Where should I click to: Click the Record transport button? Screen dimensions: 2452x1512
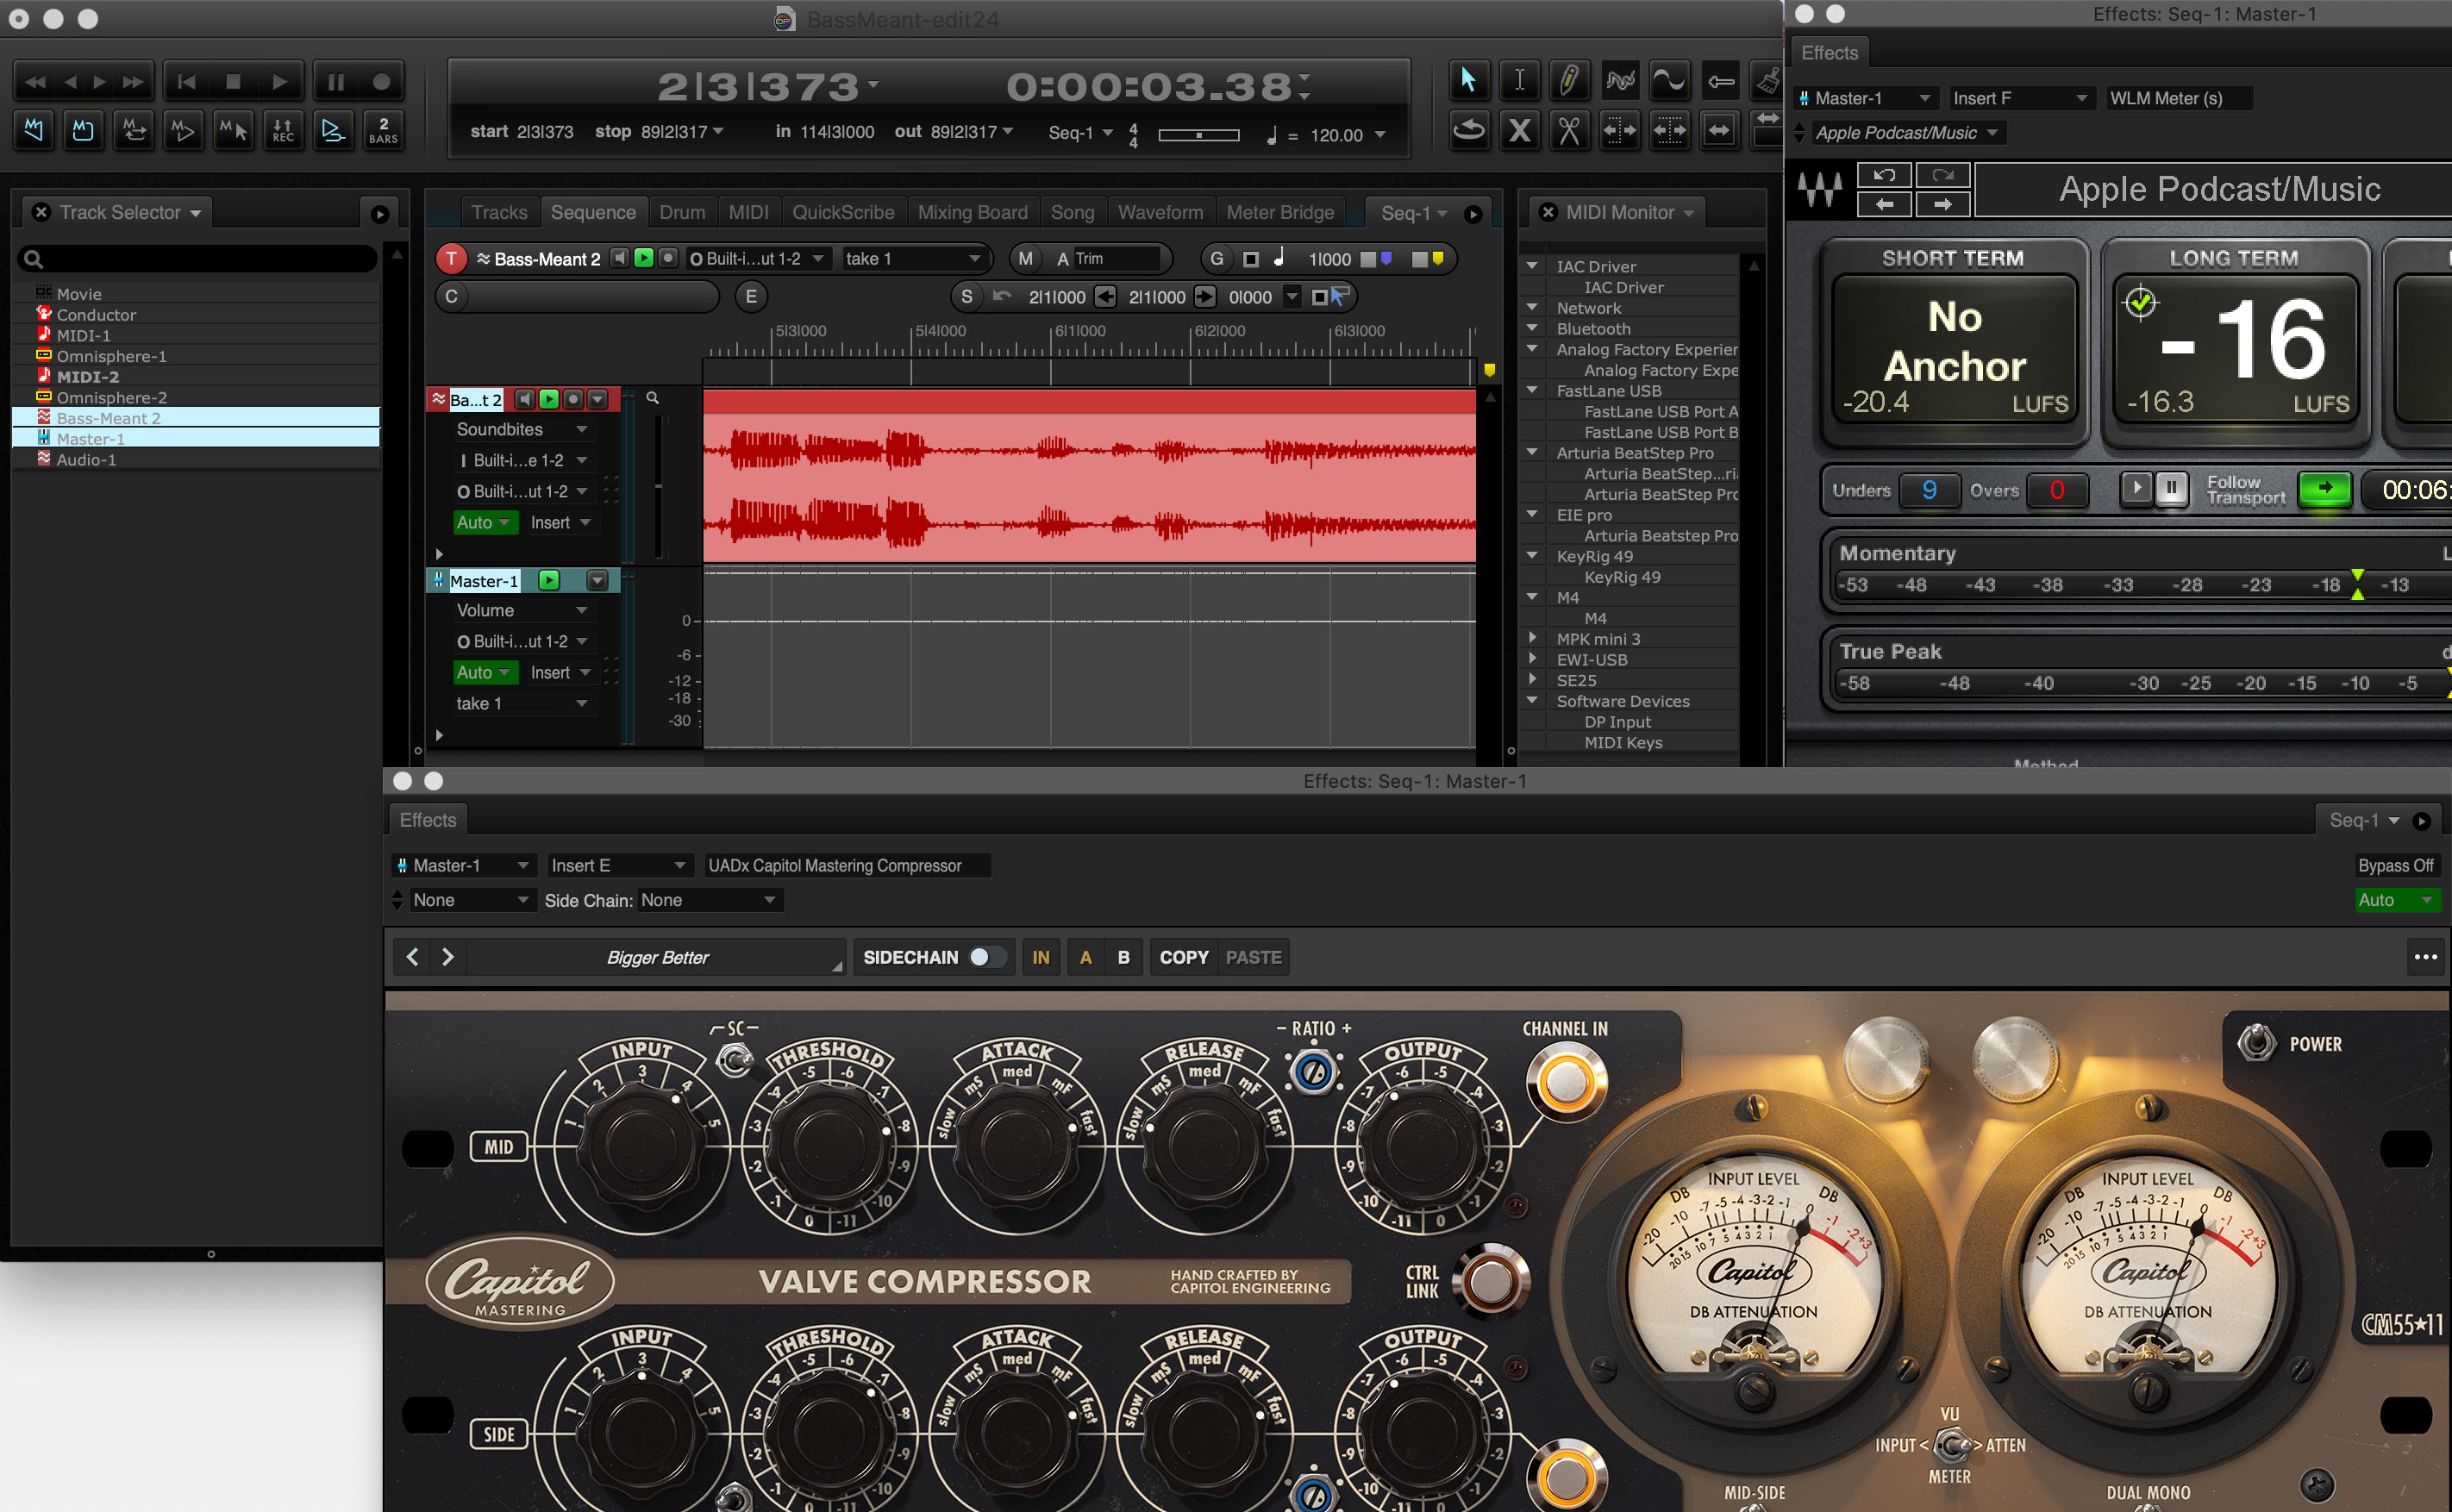click(x=381, y=82)
